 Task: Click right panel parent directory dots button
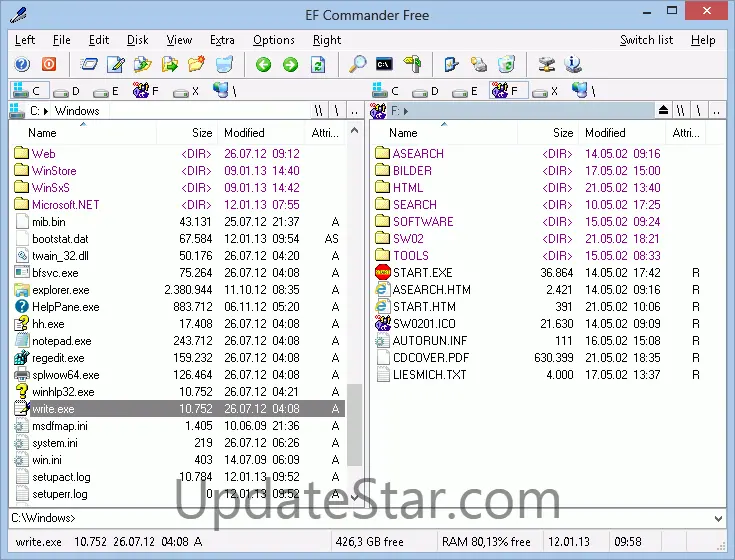716,111
